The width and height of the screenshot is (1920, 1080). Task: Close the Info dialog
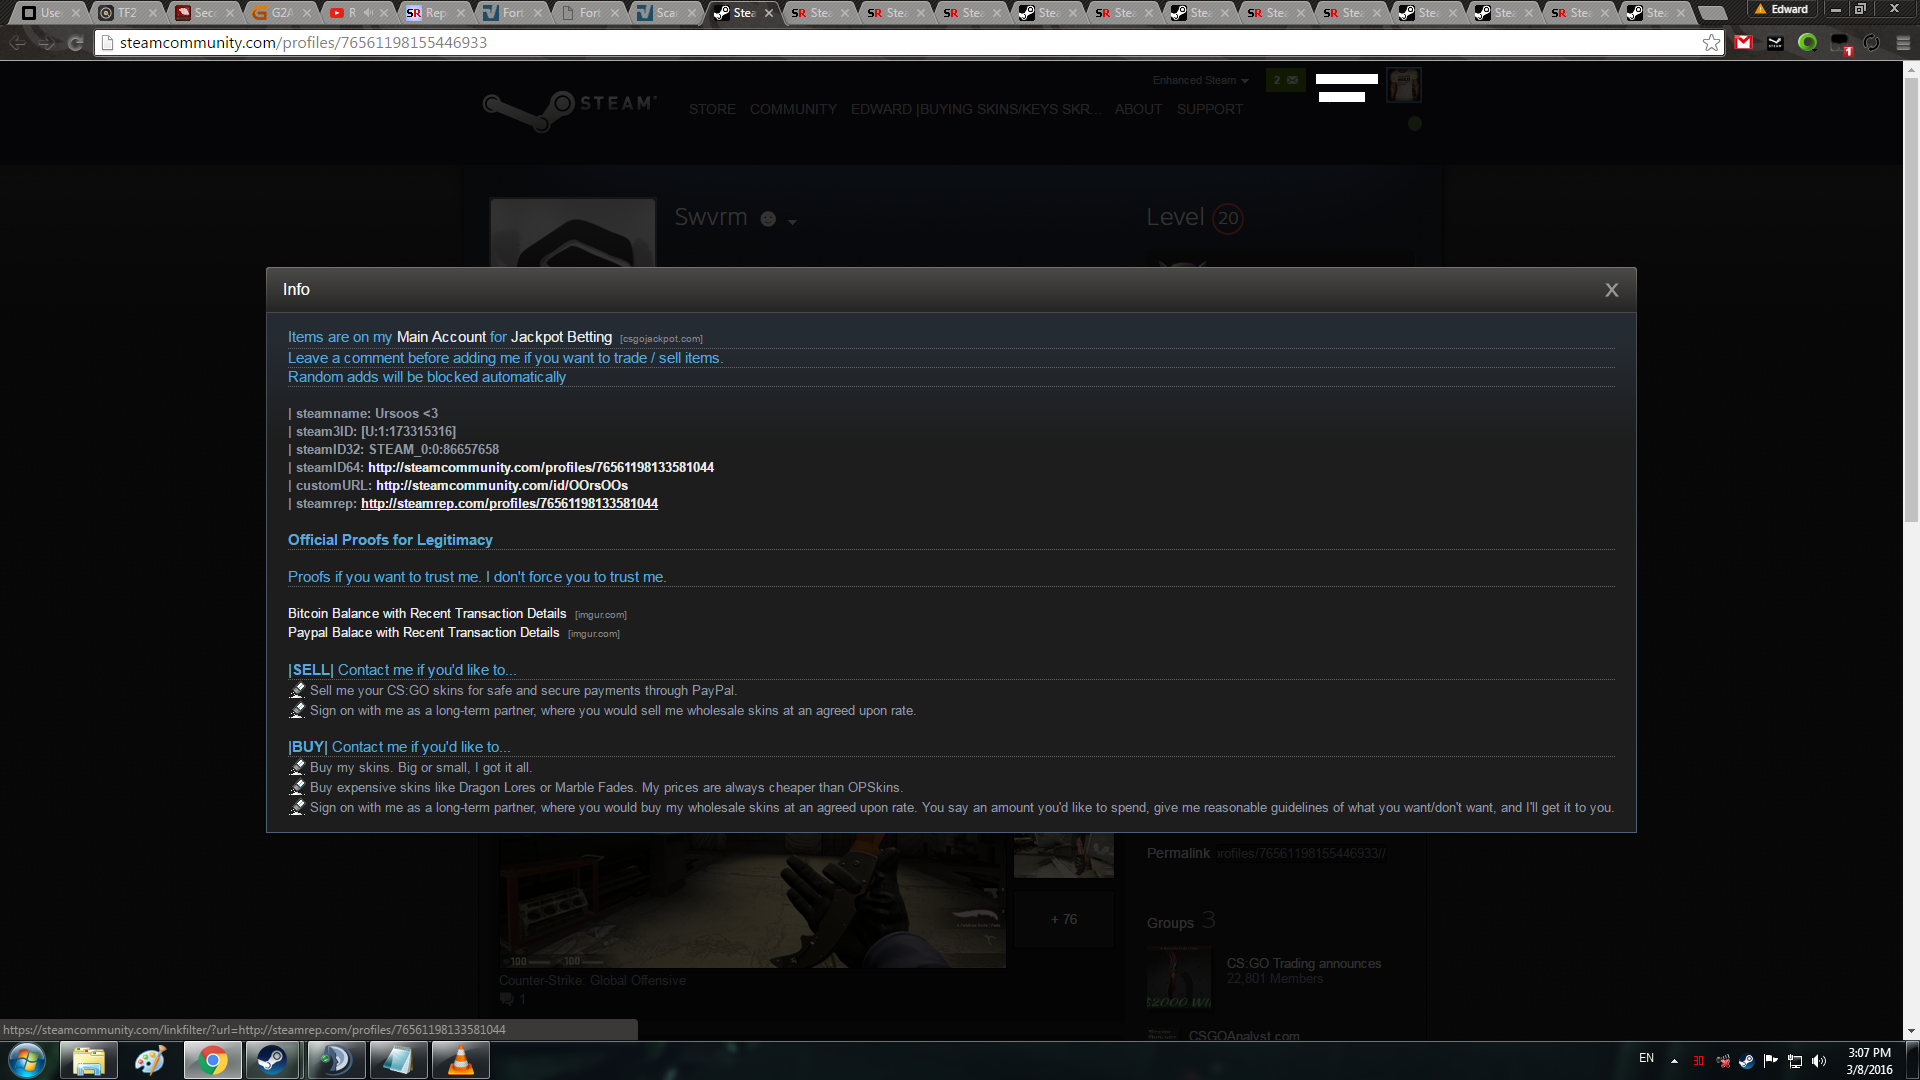point(1611,290)
